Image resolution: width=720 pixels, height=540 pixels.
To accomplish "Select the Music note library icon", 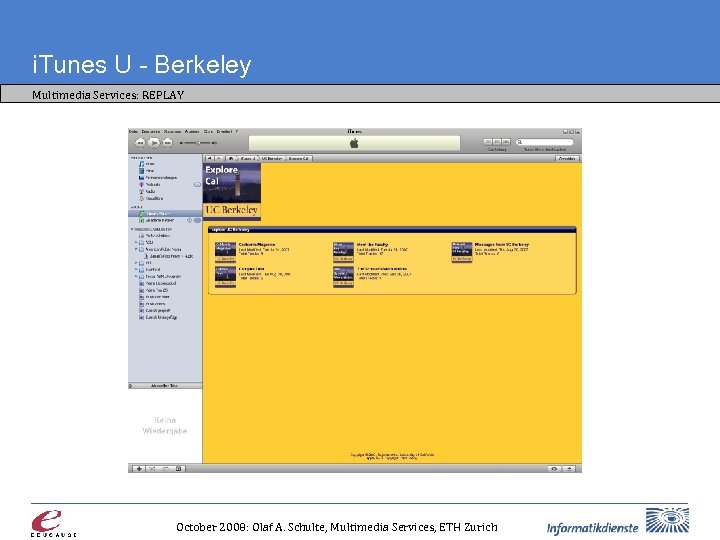I will tap(141, 164).
